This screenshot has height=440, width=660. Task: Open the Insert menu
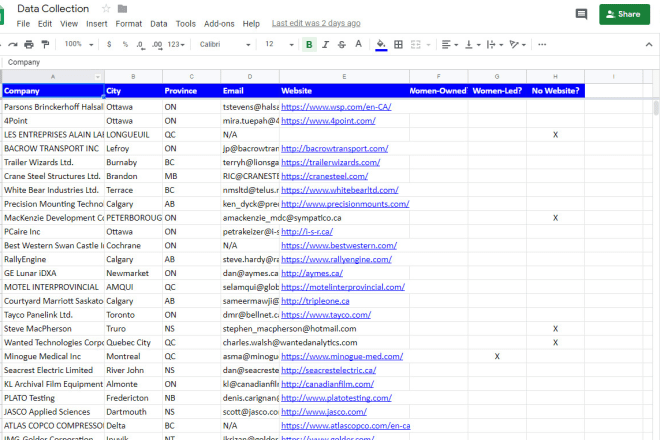(x=97, y=24)
